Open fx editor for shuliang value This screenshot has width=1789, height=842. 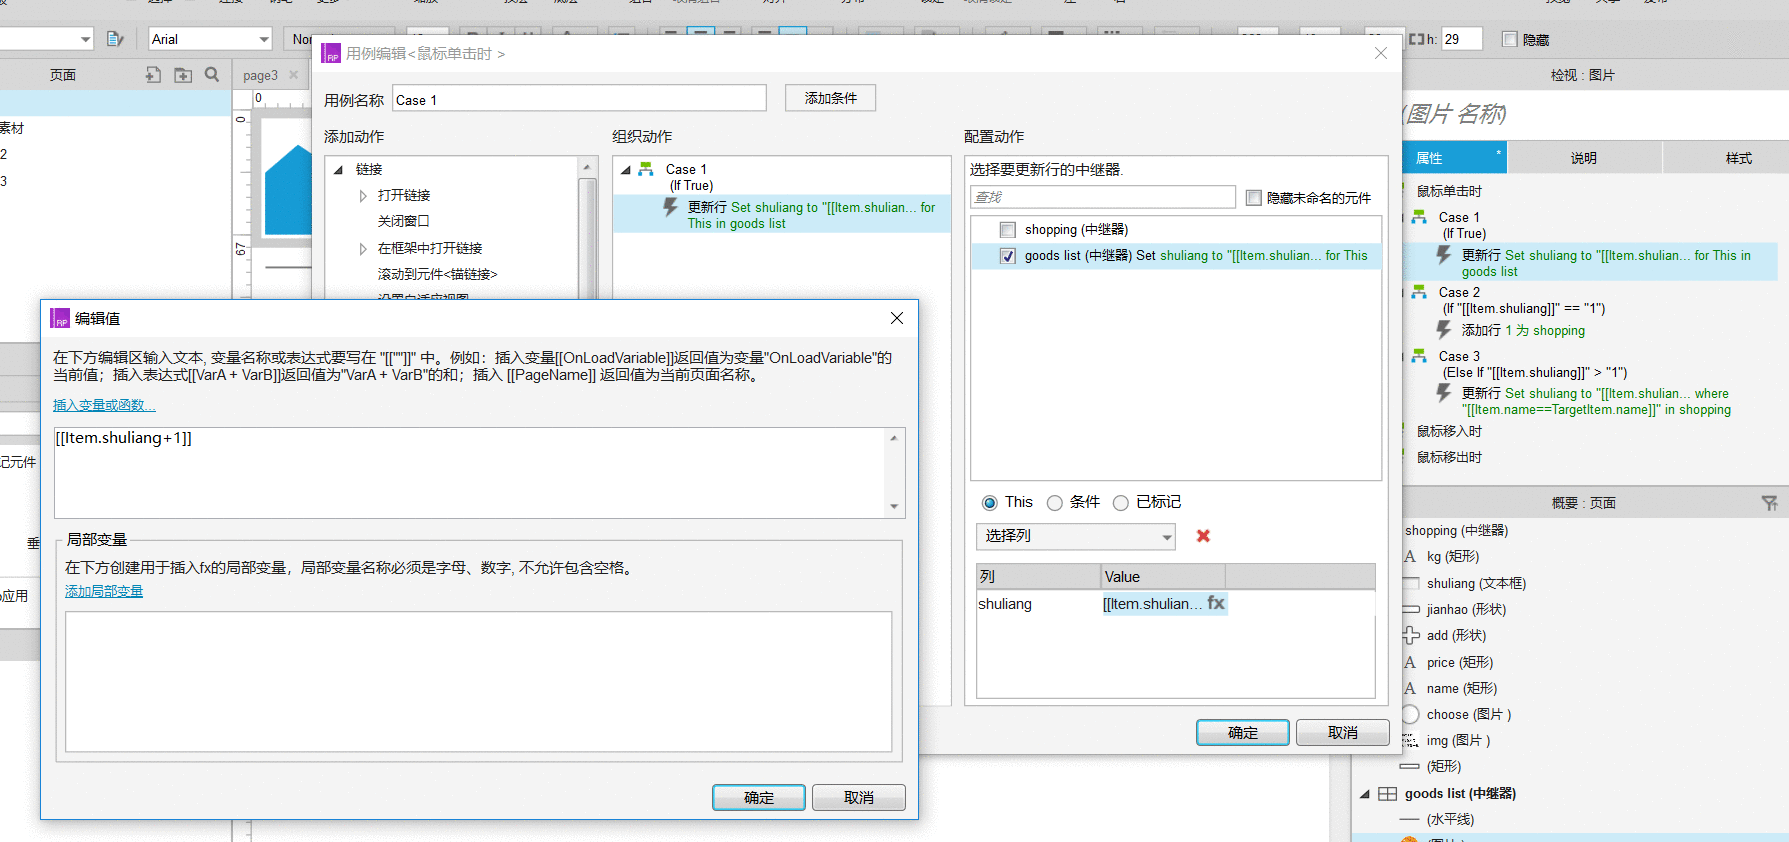(1216, 603)
